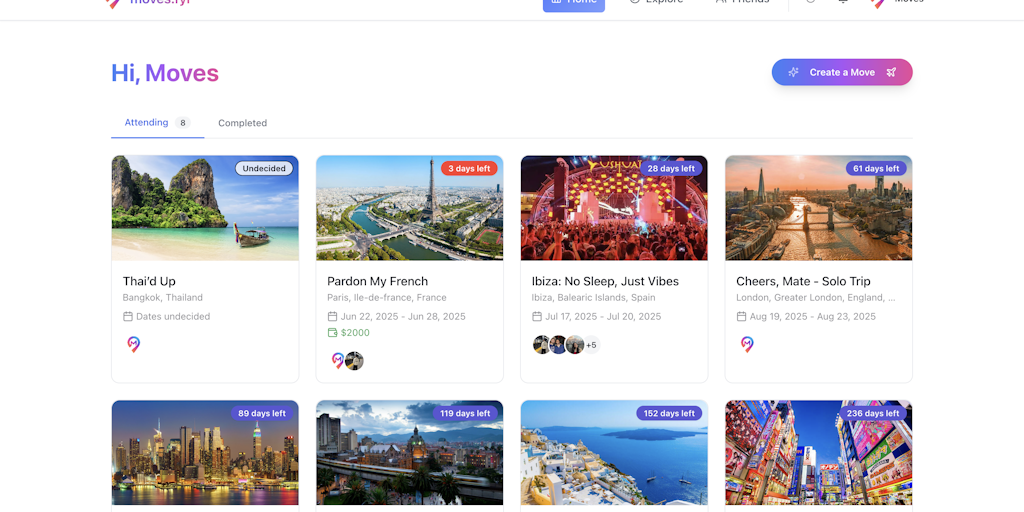
Task: Switch to the Attending tab
Action: (157, 123)
